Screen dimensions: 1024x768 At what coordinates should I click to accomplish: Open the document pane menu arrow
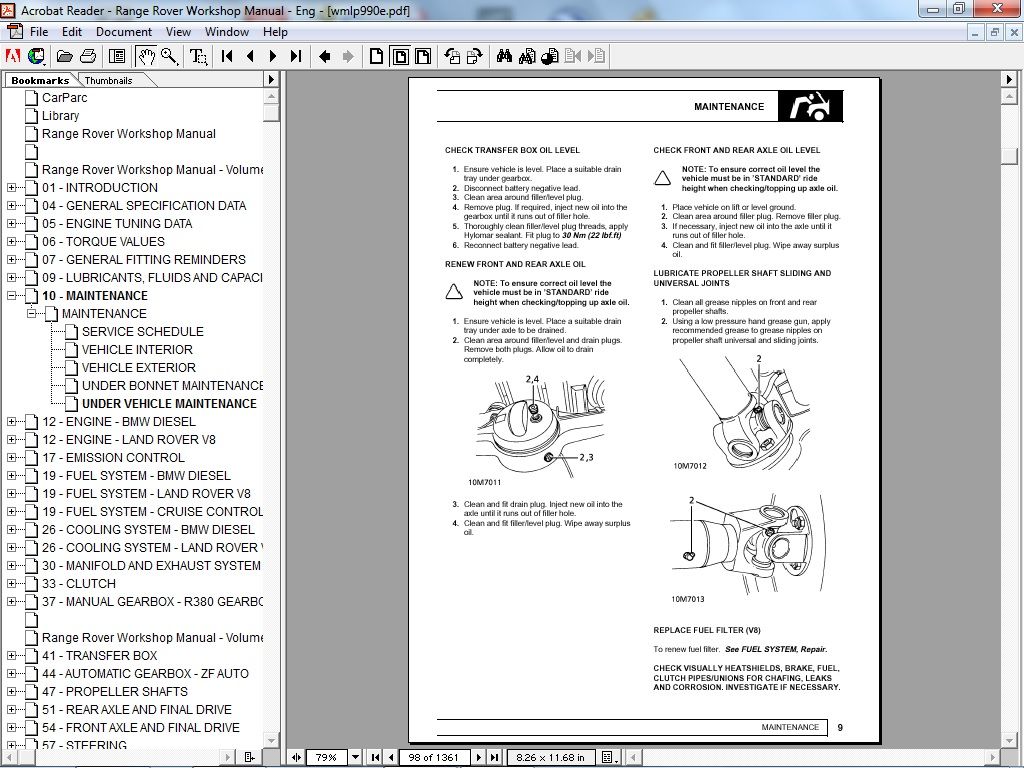(x=1009, y=80)
